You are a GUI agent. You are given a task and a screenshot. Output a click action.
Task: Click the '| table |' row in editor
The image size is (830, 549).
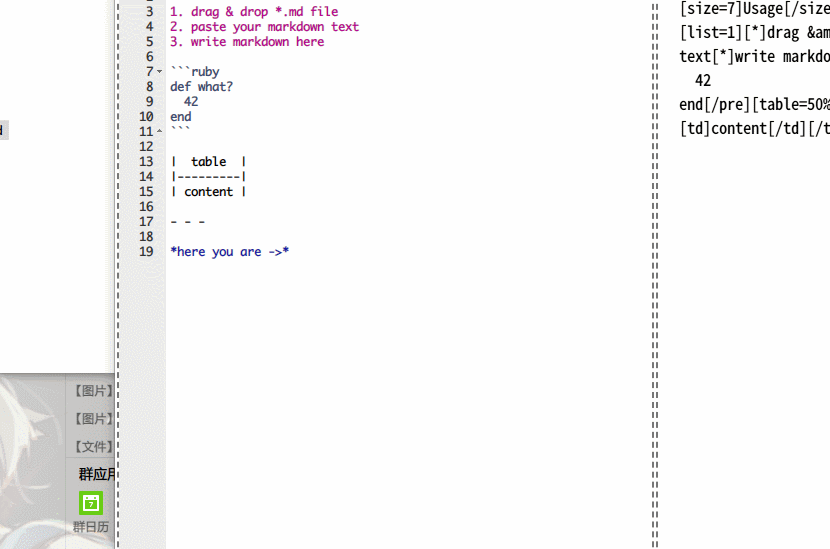[x=209, y=161]
